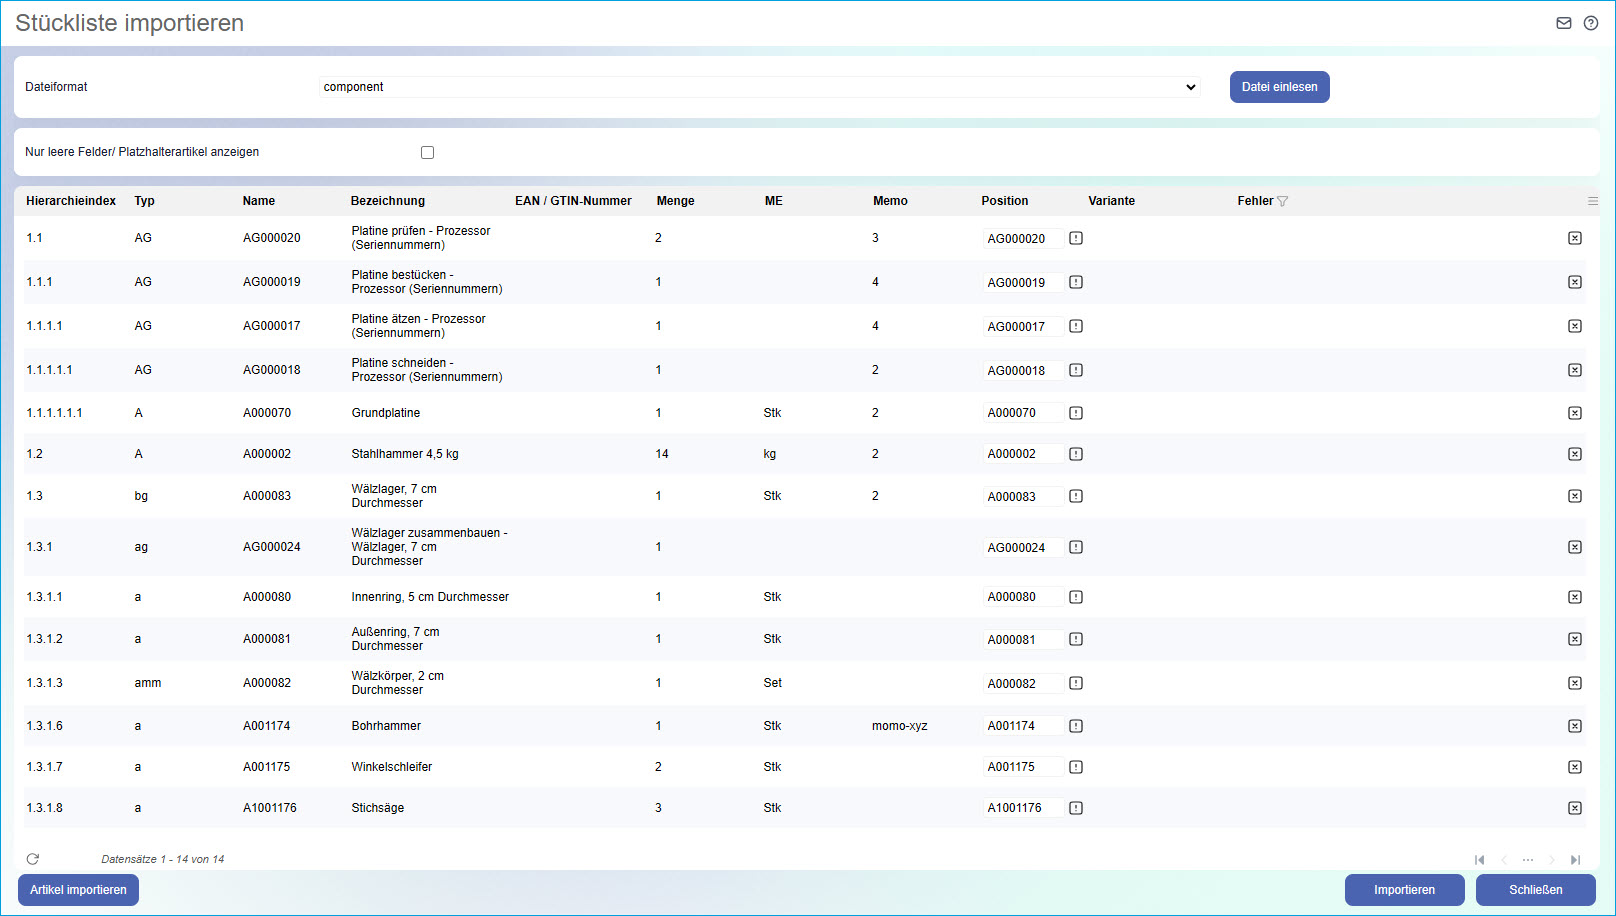Go to the previous page arrow
The height and width of the screenshot is (916, 1616).
[x=1504, y=860]
